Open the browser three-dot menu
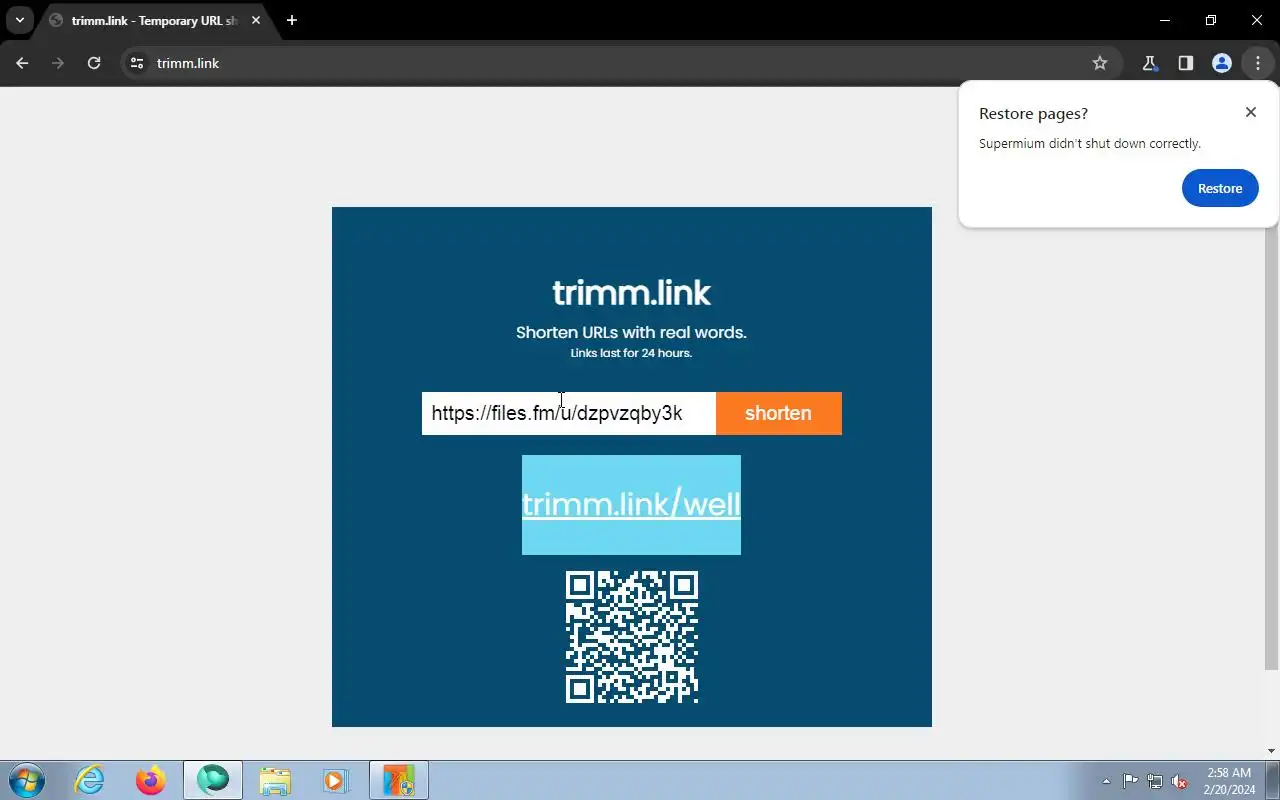Screen dimensions: 1280x800 [x=1257, y=63]
